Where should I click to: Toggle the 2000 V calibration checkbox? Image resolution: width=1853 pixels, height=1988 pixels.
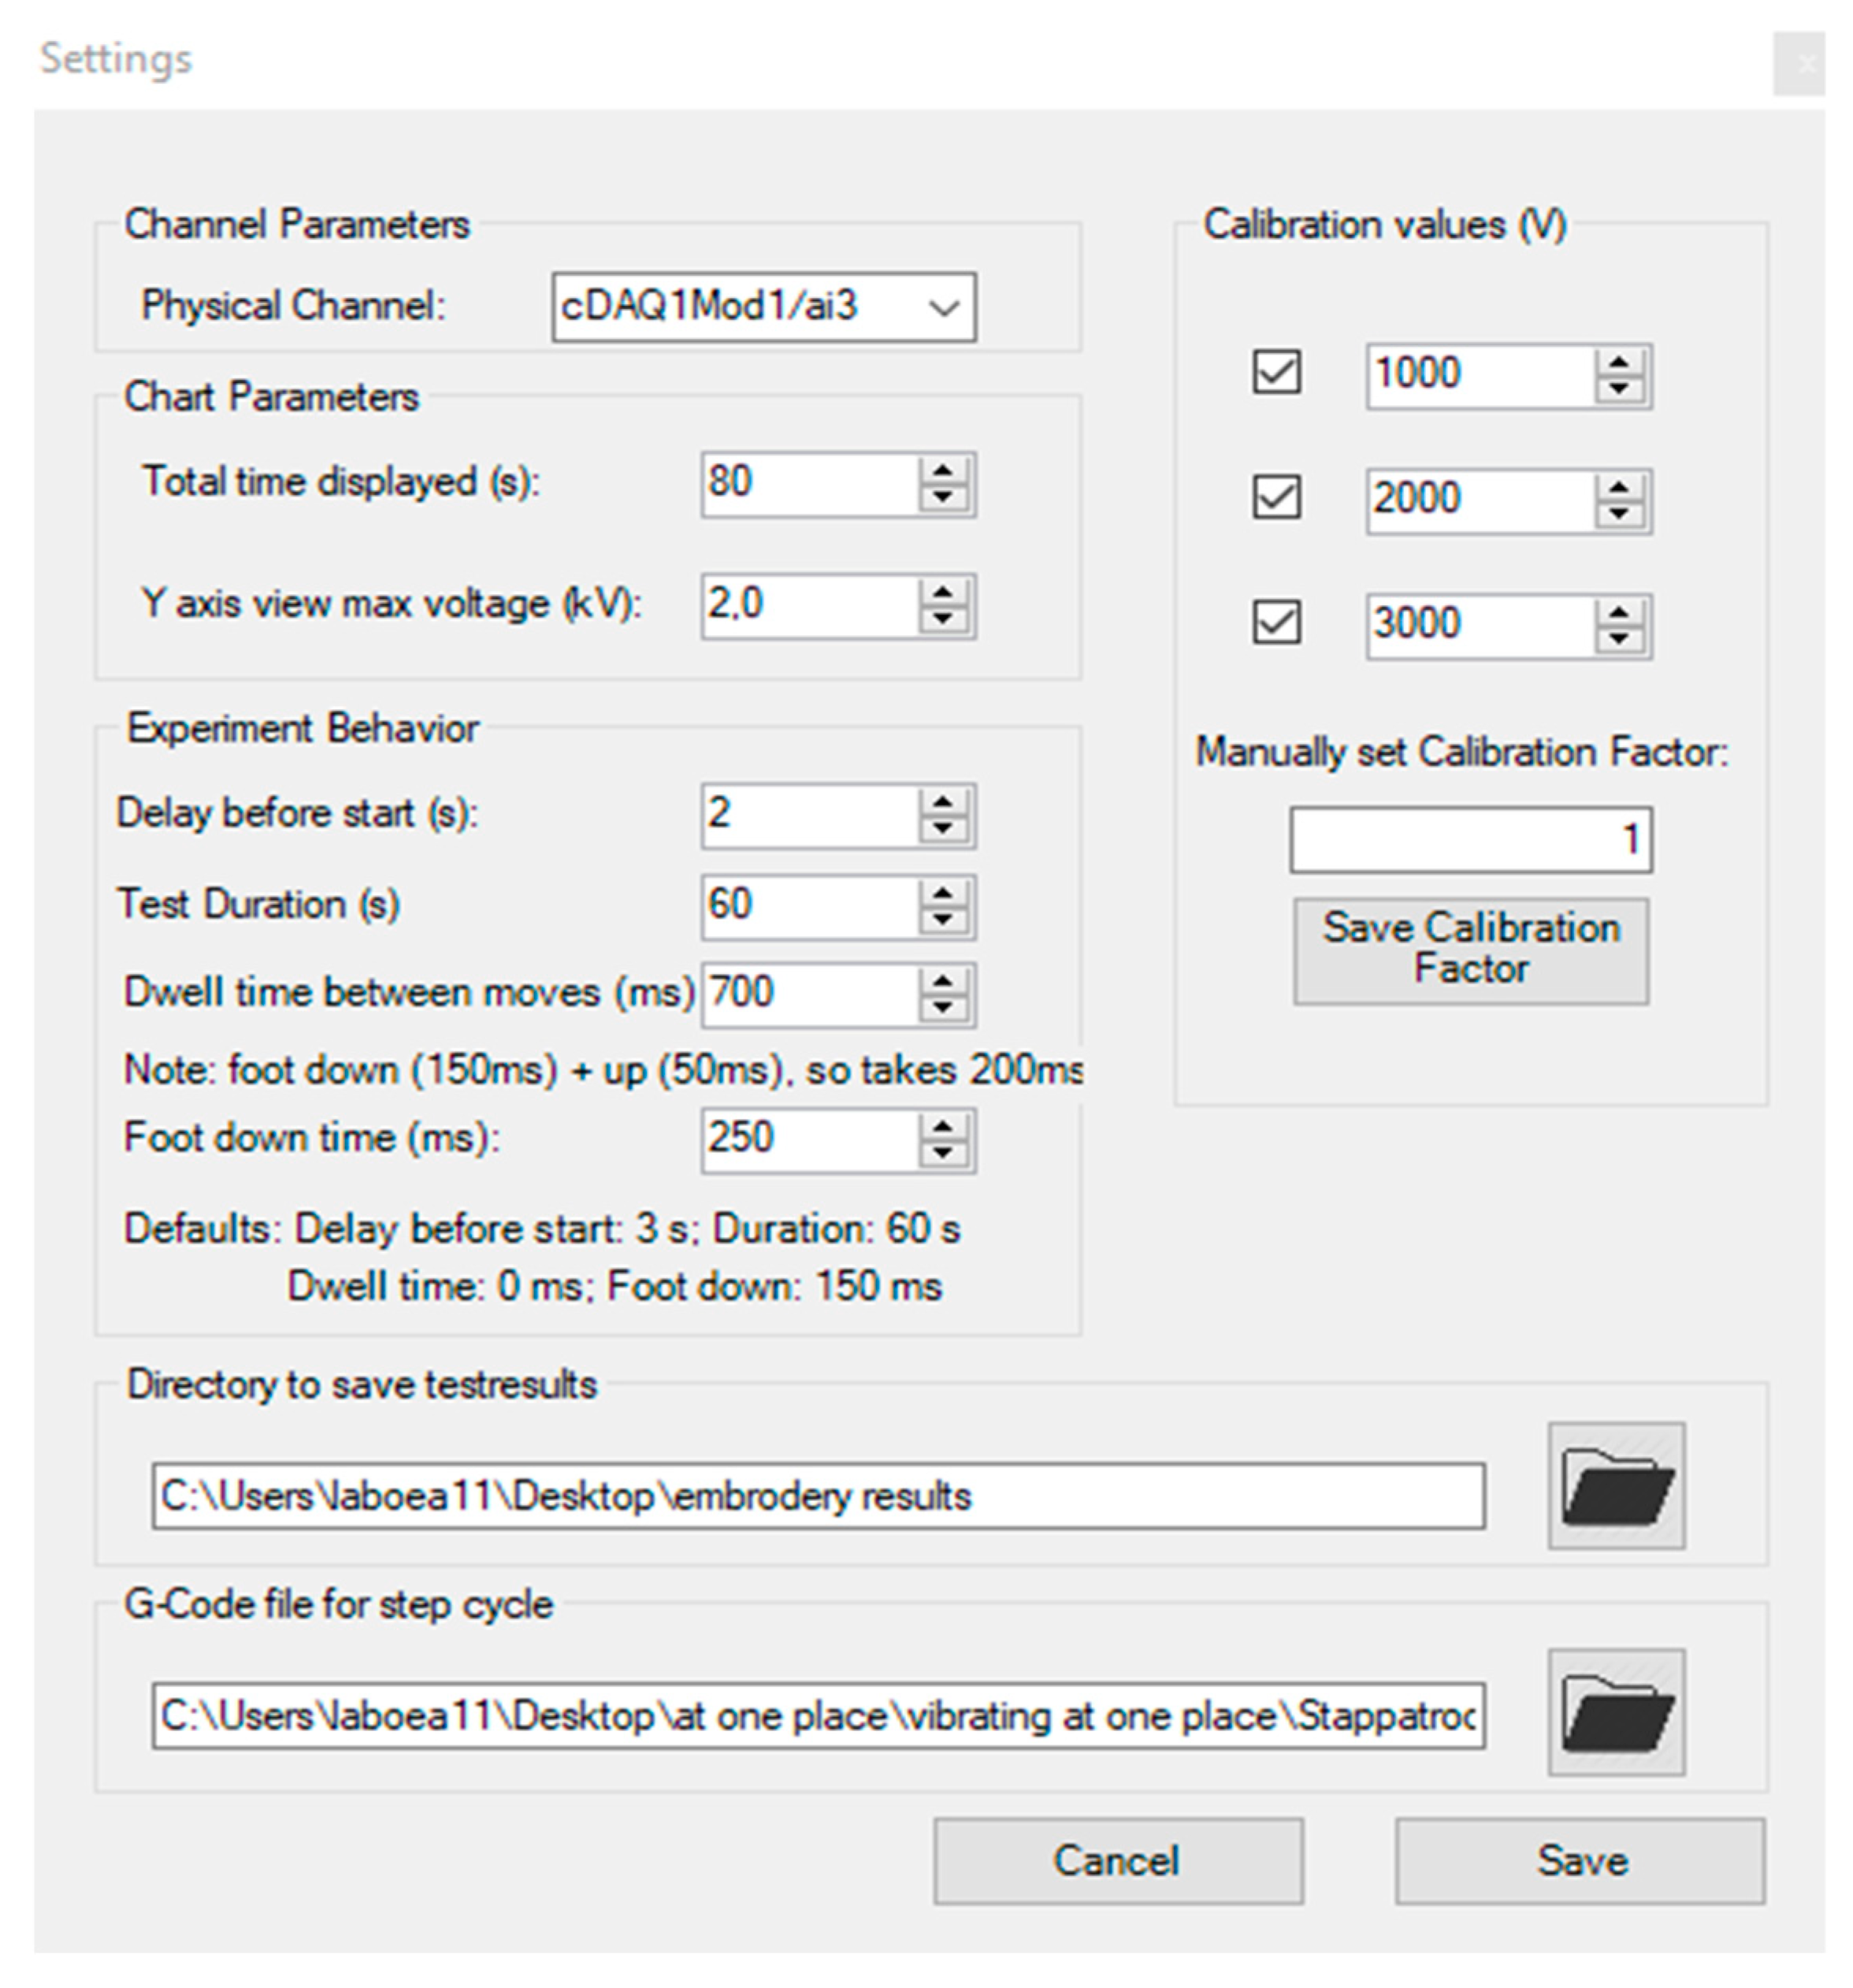(1276, 497)
